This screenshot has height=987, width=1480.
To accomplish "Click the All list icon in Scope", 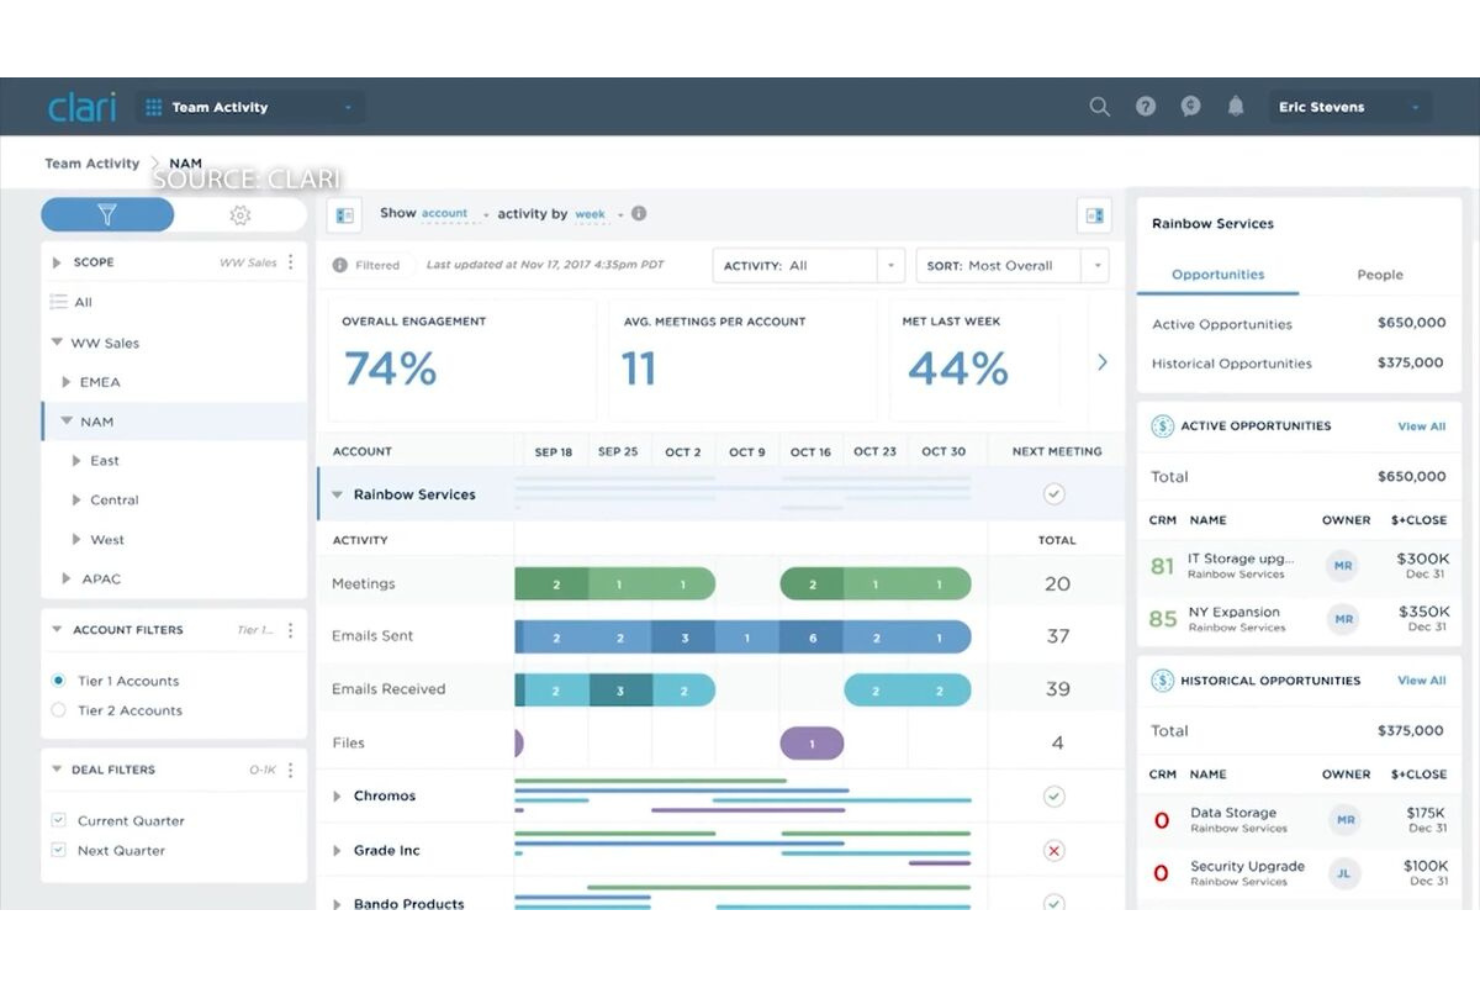I will coord(59,302).
